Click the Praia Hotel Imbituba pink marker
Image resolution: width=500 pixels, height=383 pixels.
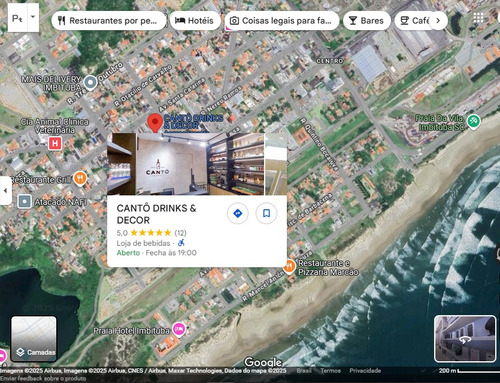click(x=179, y=329)
